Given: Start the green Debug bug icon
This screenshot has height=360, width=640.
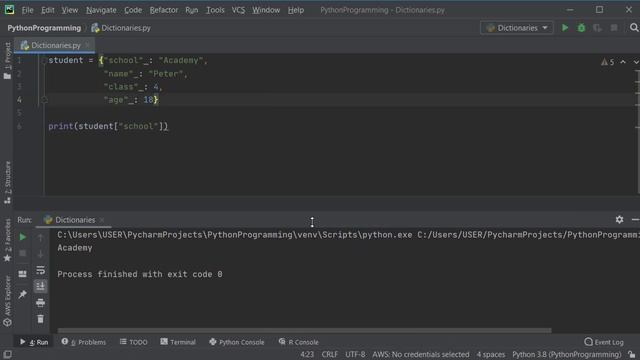Looking at the screenshot, I should [x=581, y=28].
